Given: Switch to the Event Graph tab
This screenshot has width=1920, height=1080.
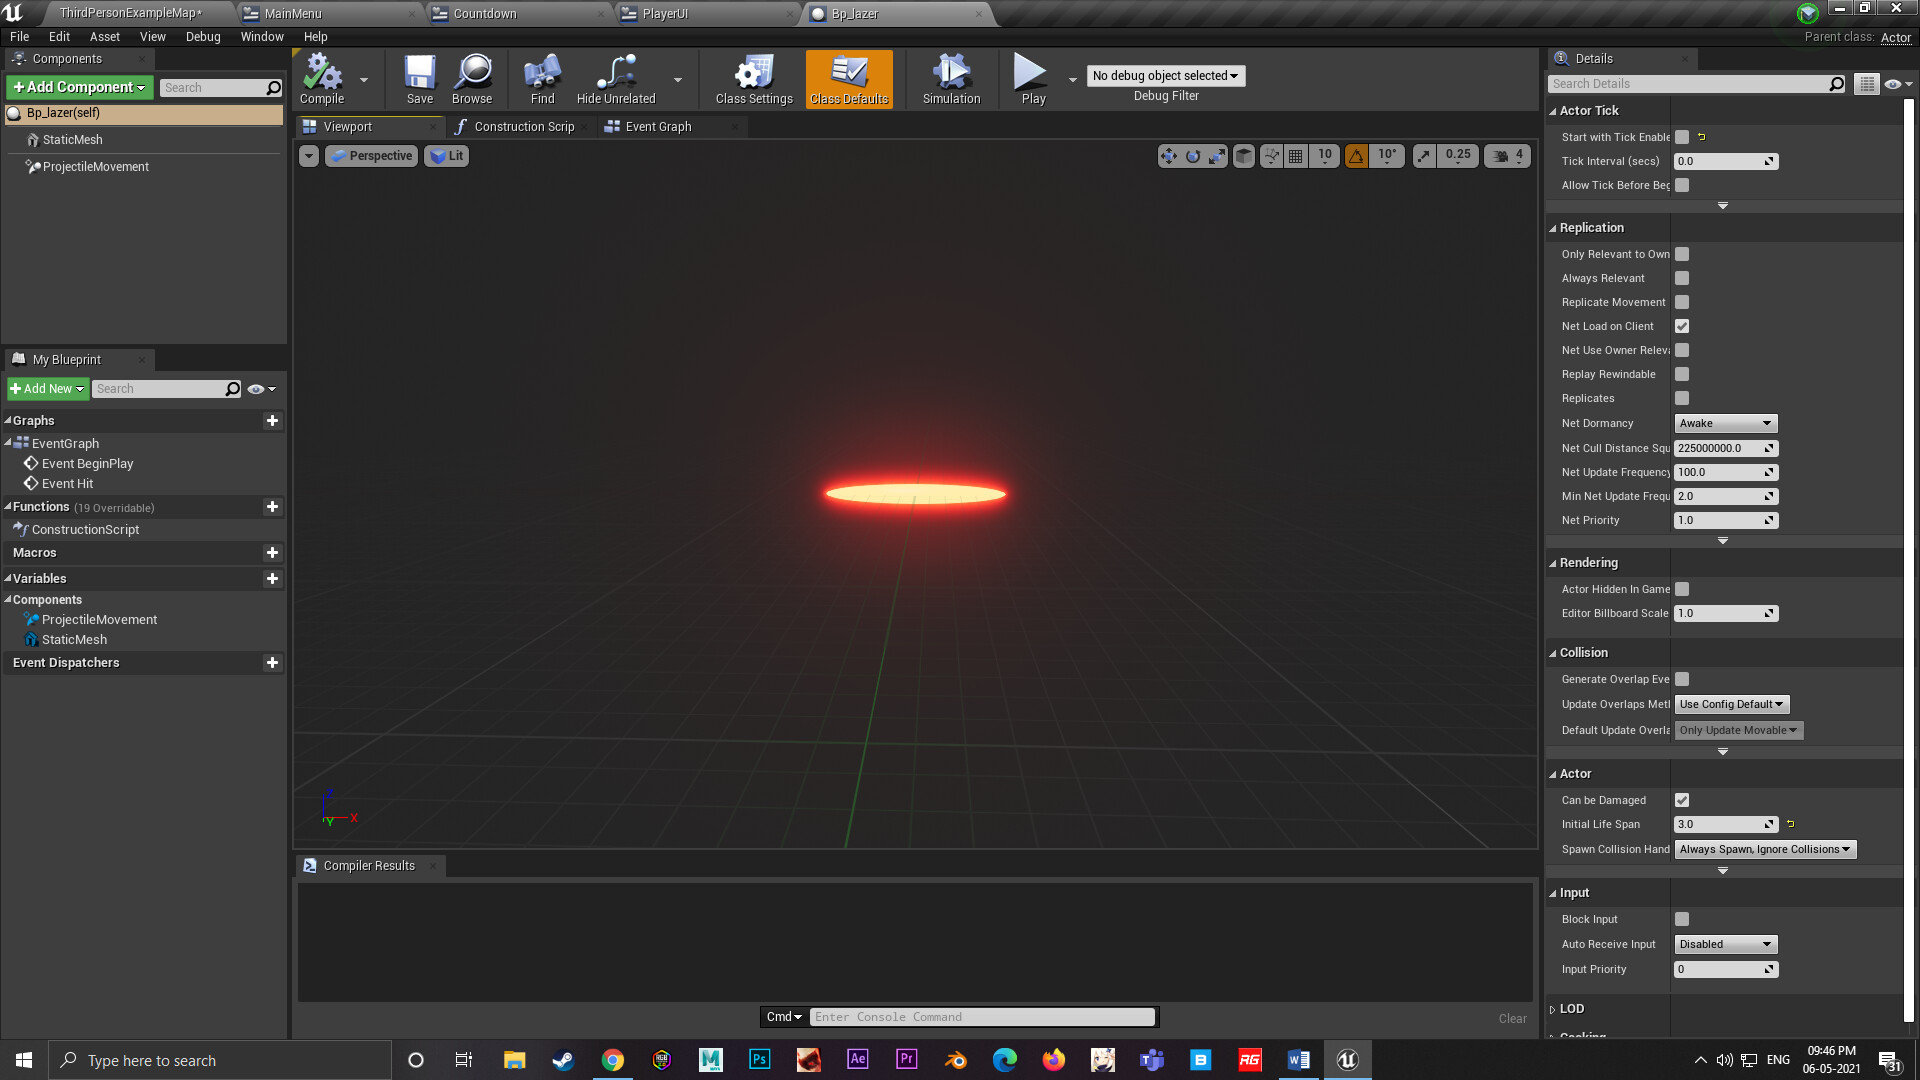Looking at the screenshot, I should [655, 126].
